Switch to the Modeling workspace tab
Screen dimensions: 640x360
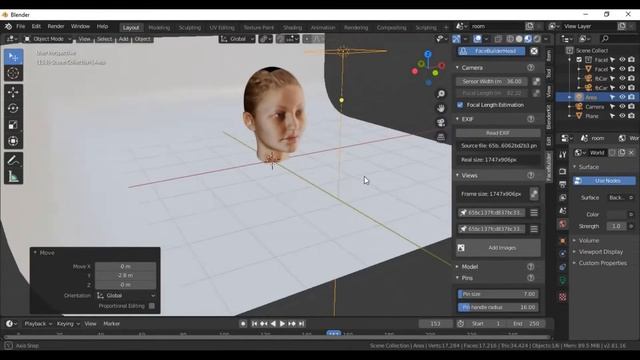coord(159,28)
